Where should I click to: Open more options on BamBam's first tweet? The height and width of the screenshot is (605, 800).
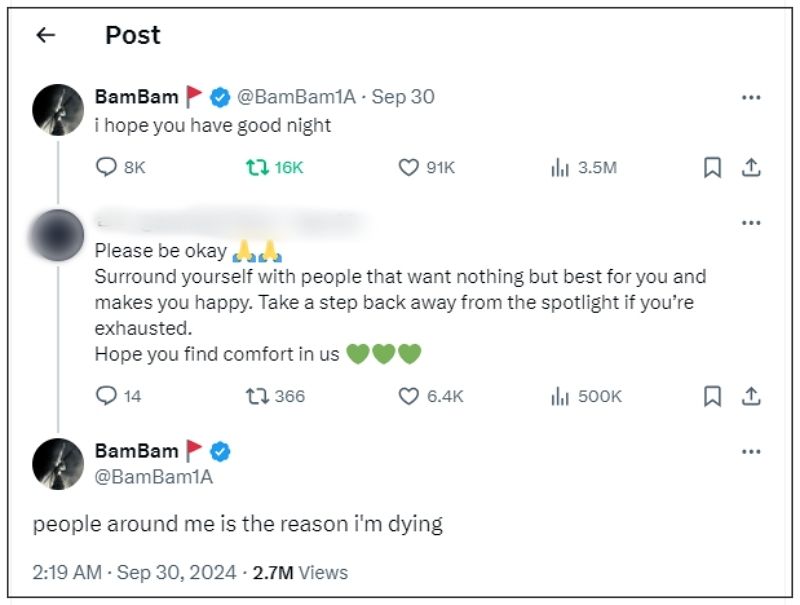pyautogui.click(x=753, y=95)
